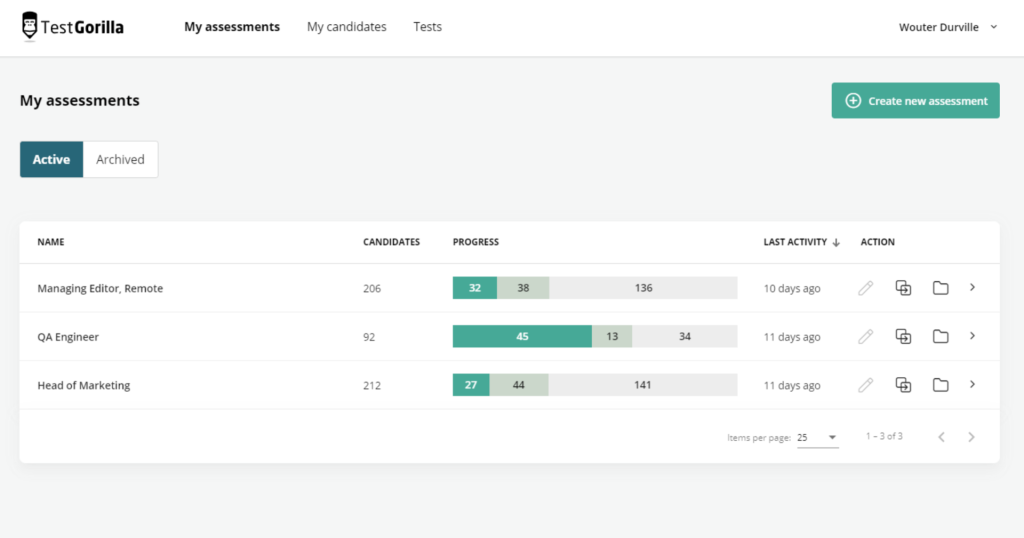Open the Head of Marketing assessment name
The image size is (1024, 538).
84,385
